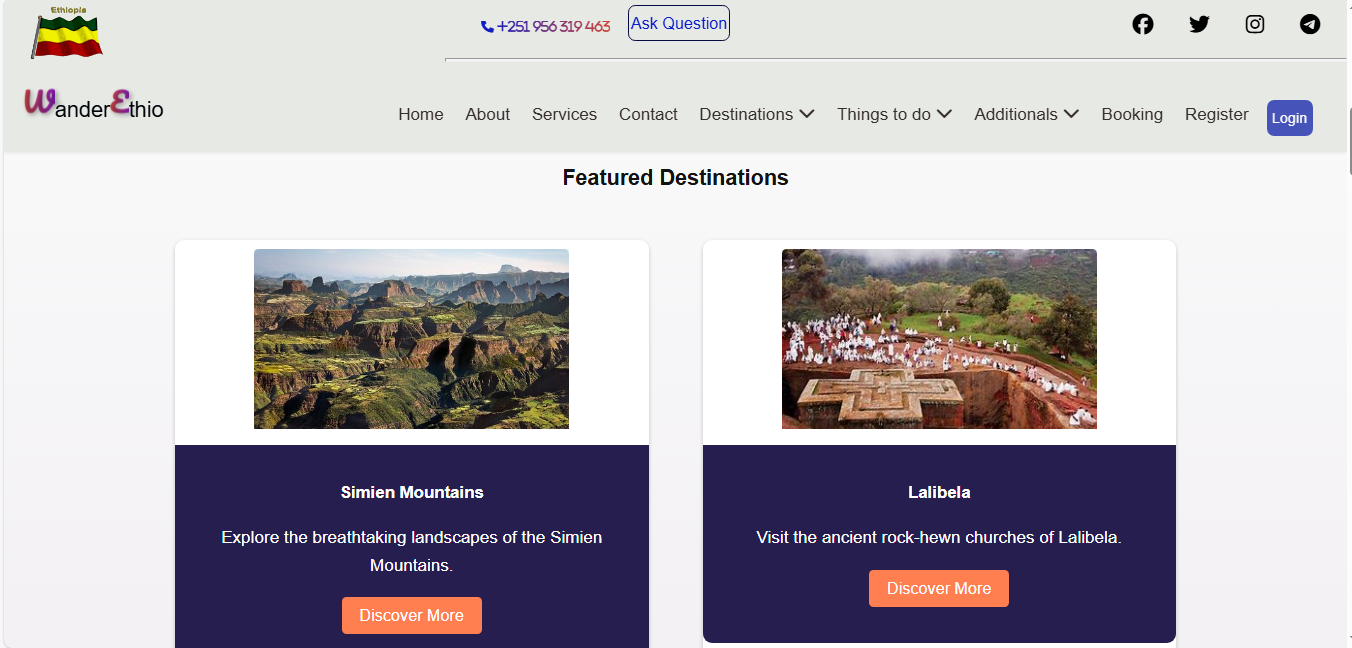Open the Instagram social icon
1352x648 pixels.
1255,23
